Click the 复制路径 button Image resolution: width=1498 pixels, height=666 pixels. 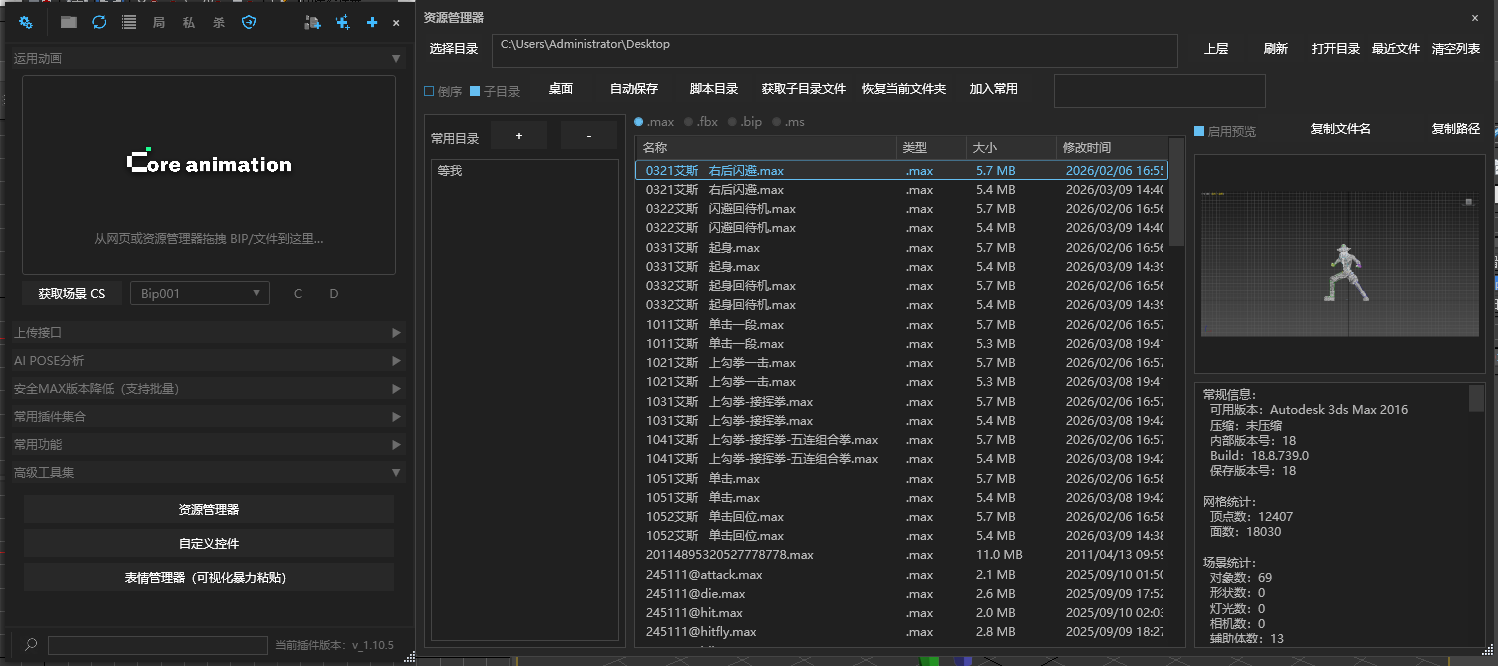[x=1456, y=129]
